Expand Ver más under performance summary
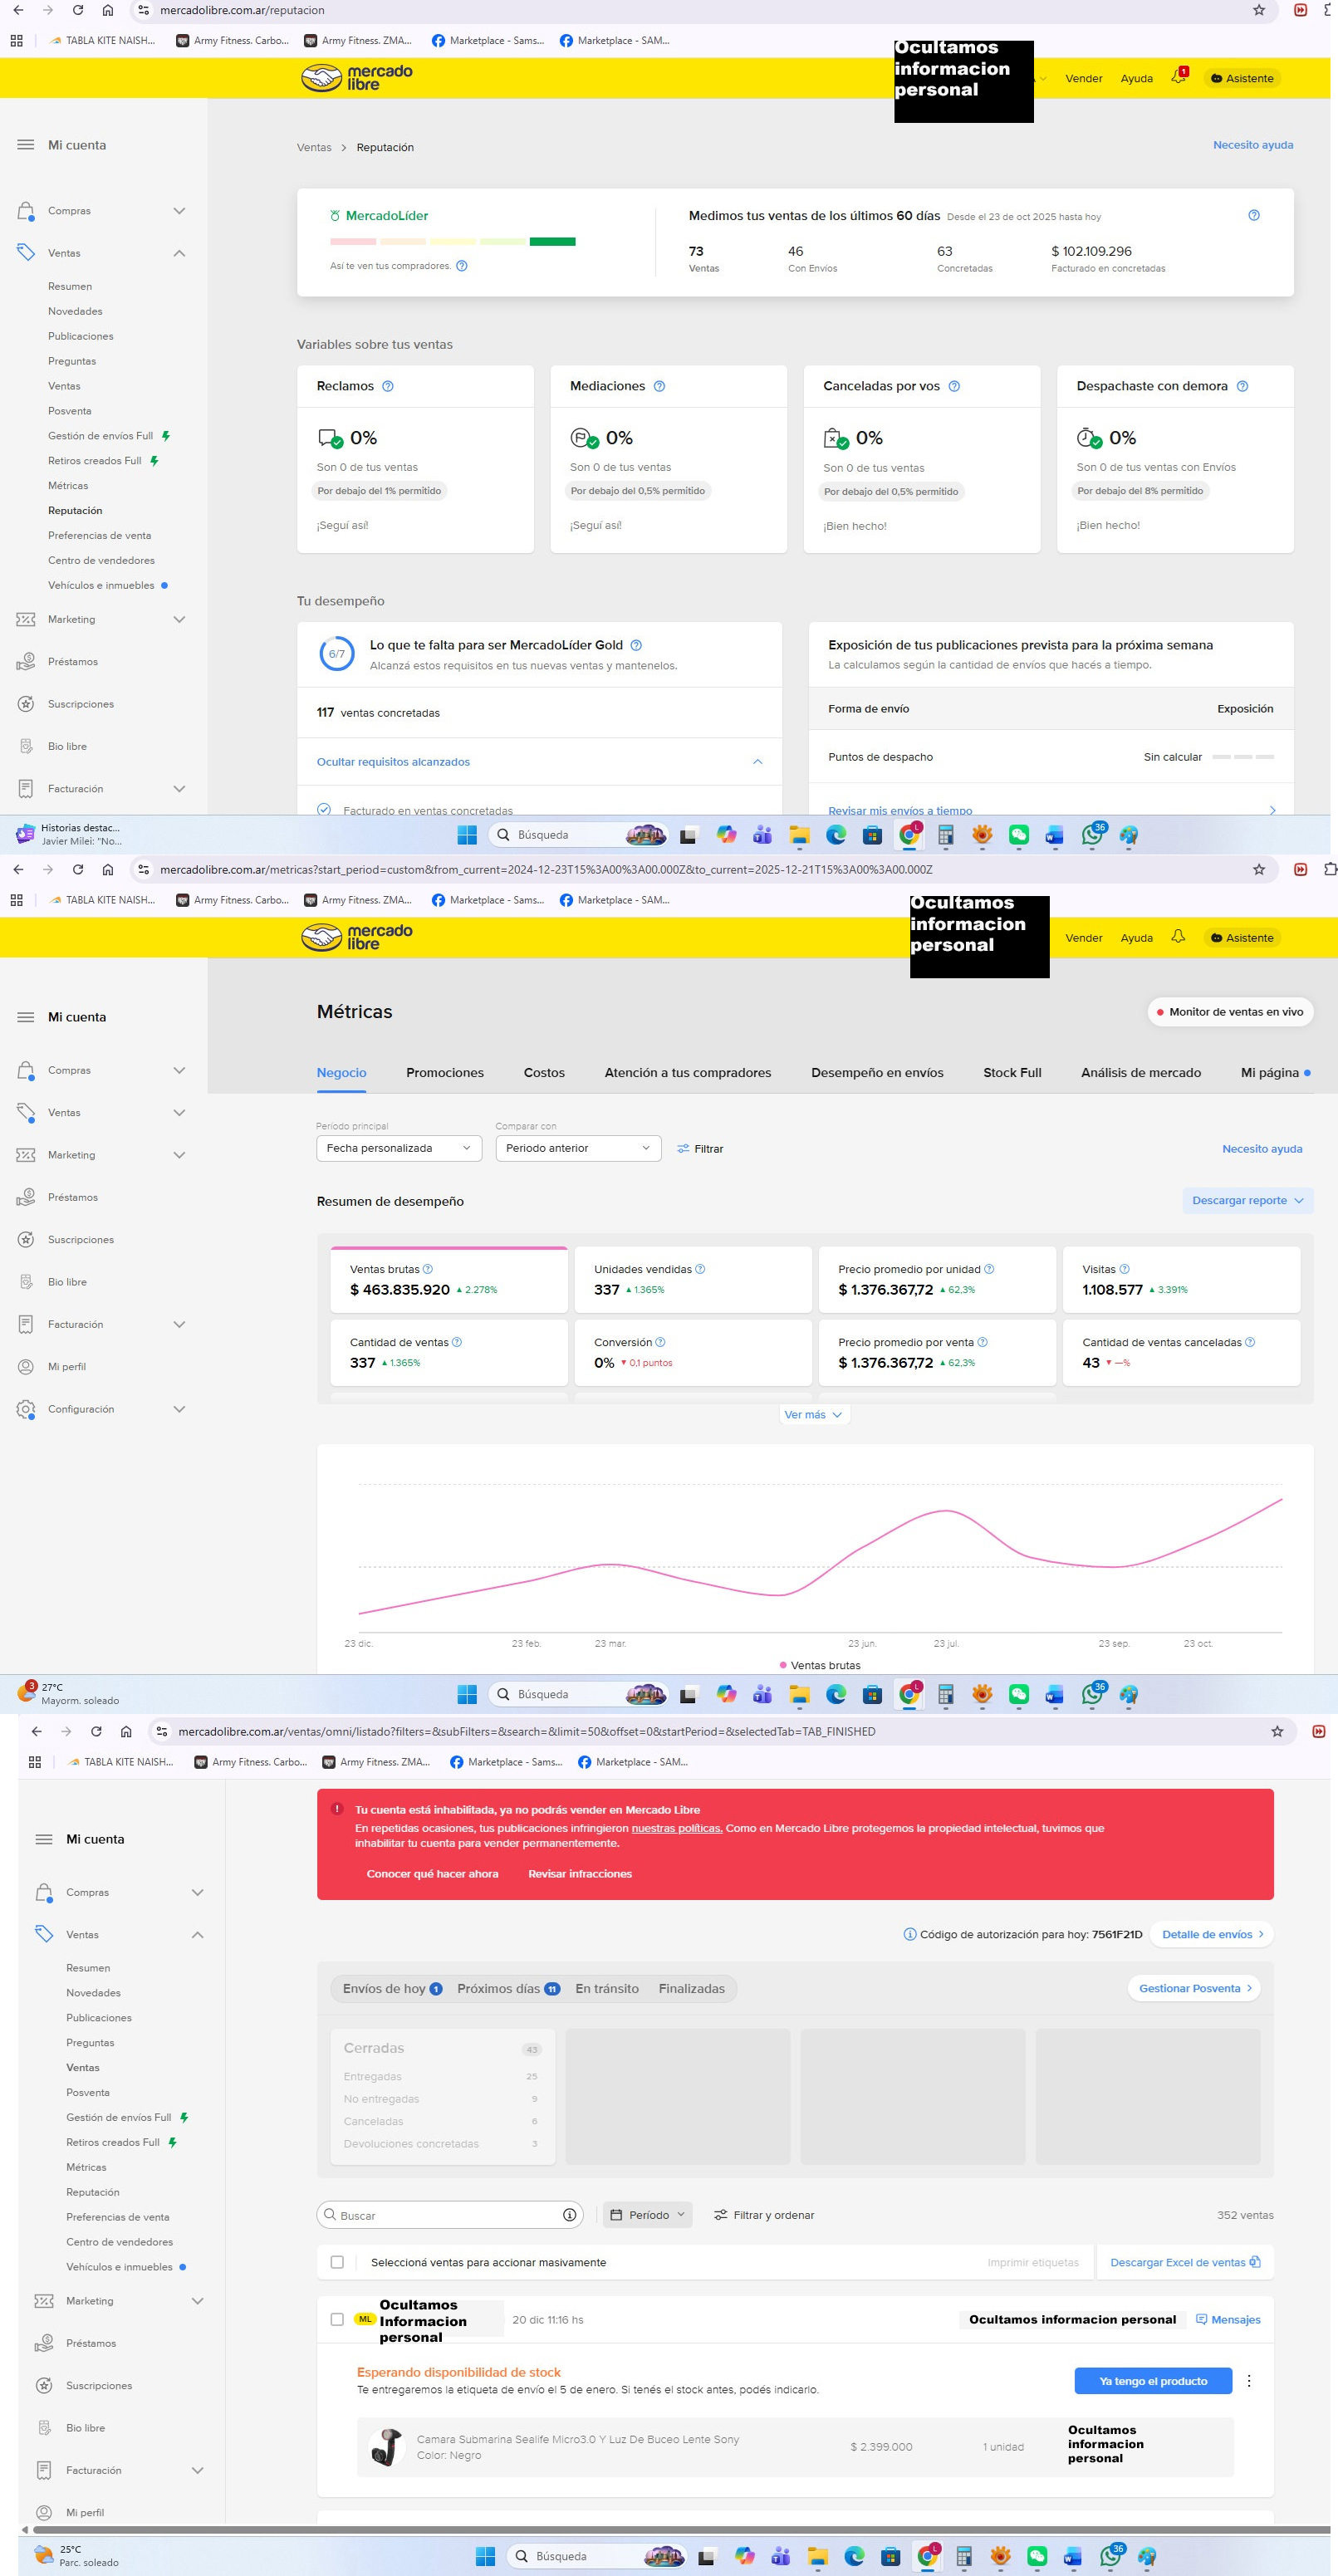 pyautogui.click(x=813, y=1414)
